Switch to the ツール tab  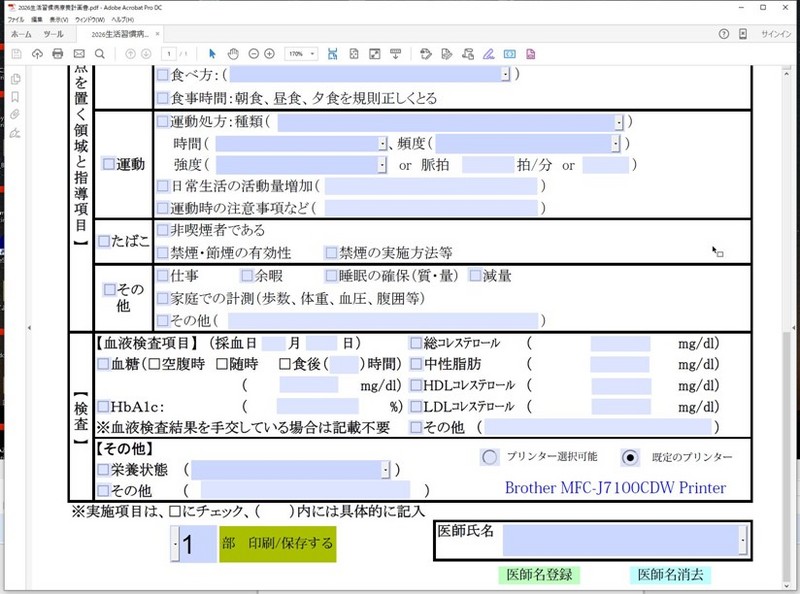click(x=53, y=34)
